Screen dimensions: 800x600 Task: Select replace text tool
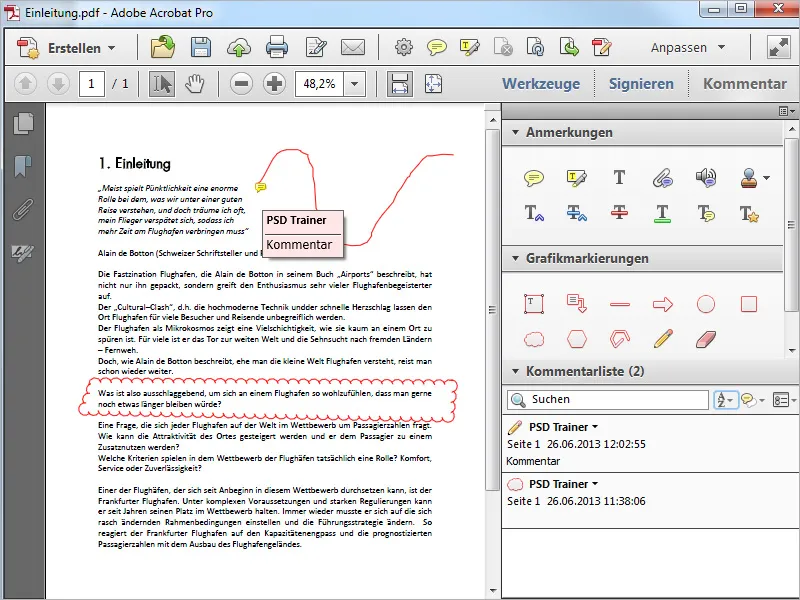(x=577, y=213)
